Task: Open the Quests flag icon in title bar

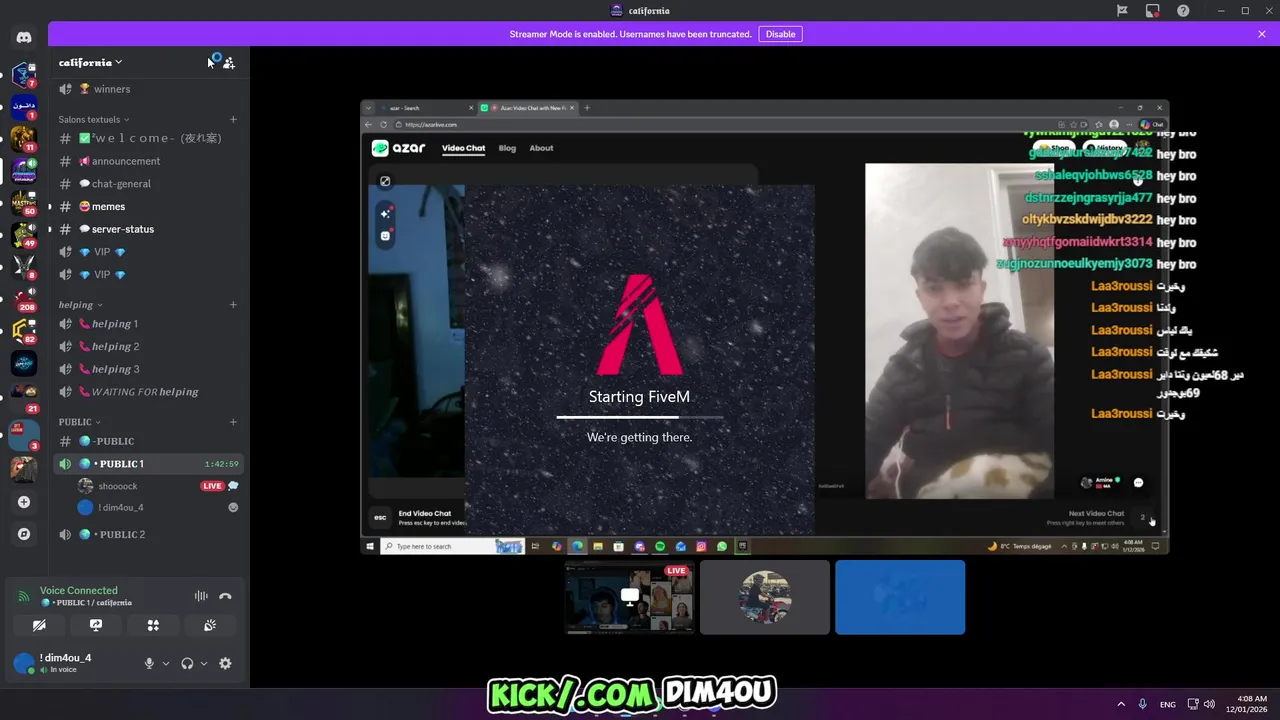Action: (x=1122, y=11)
